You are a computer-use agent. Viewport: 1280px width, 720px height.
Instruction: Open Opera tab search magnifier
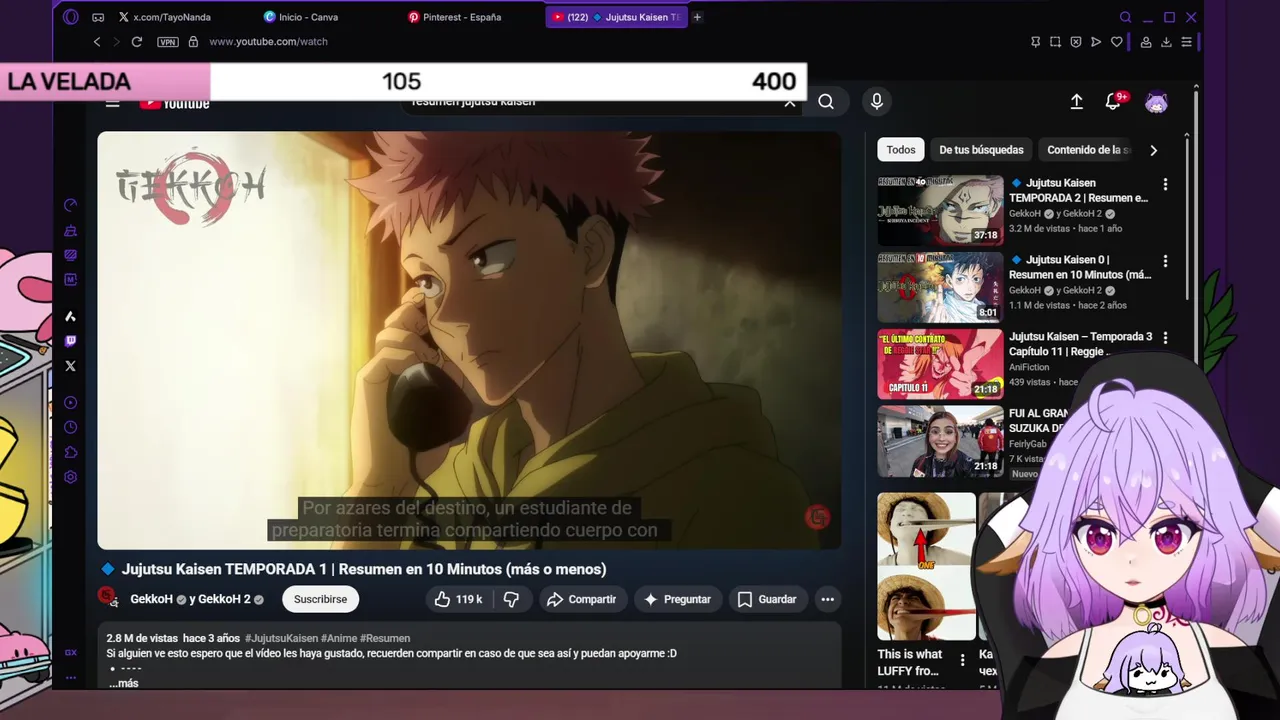point(1125,17)
